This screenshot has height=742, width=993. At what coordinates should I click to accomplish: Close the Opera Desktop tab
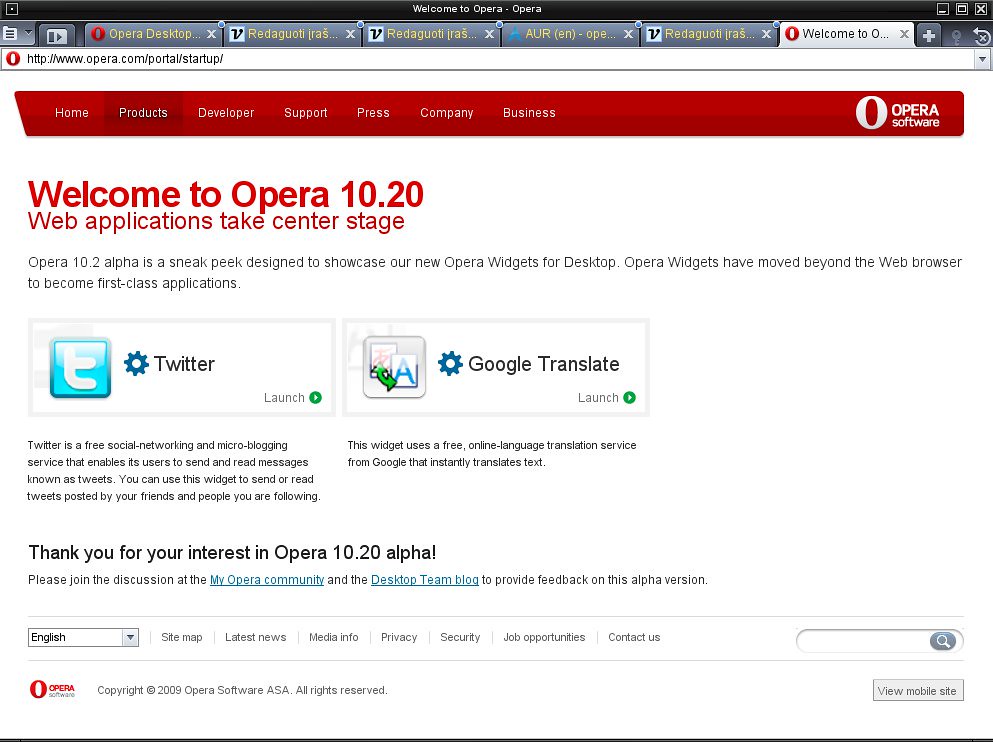pos(212,34)
